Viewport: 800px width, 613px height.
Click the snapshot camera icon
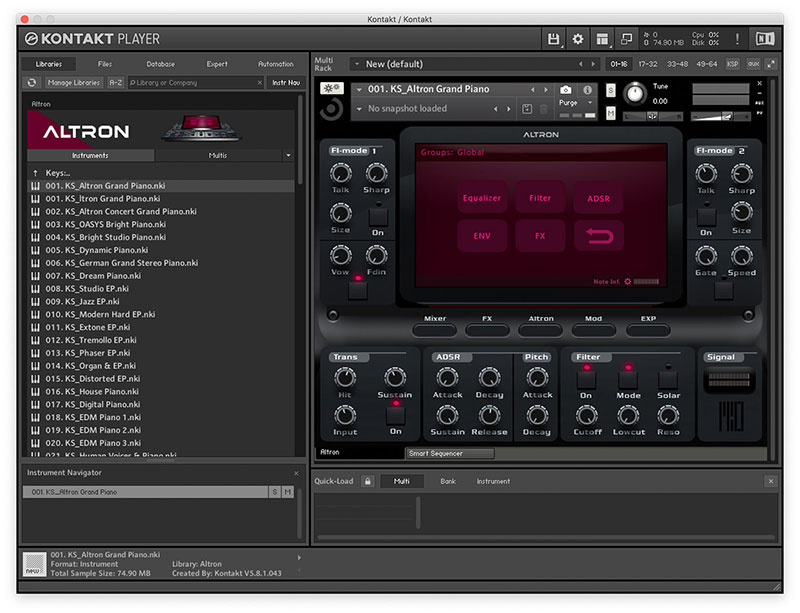(565, 90)
